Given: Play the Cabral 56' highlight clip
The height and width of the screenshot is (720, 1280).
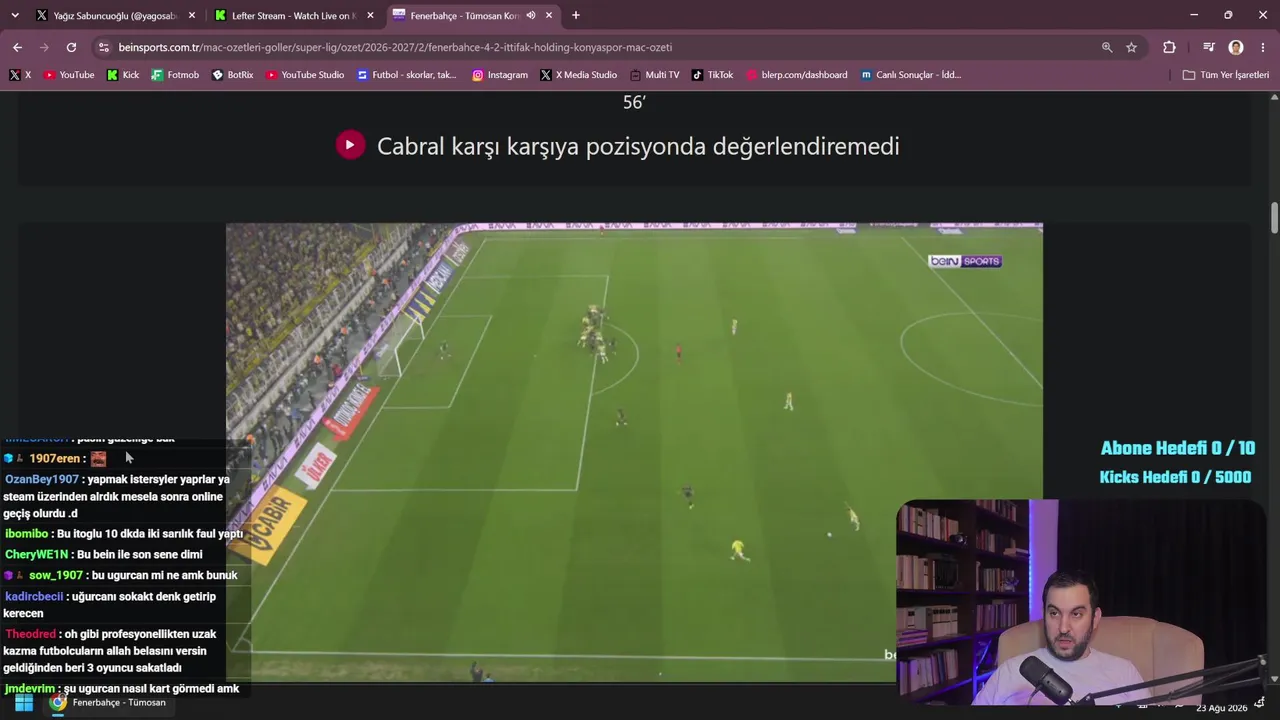Looking at the screenshot, I should (350, 145).
